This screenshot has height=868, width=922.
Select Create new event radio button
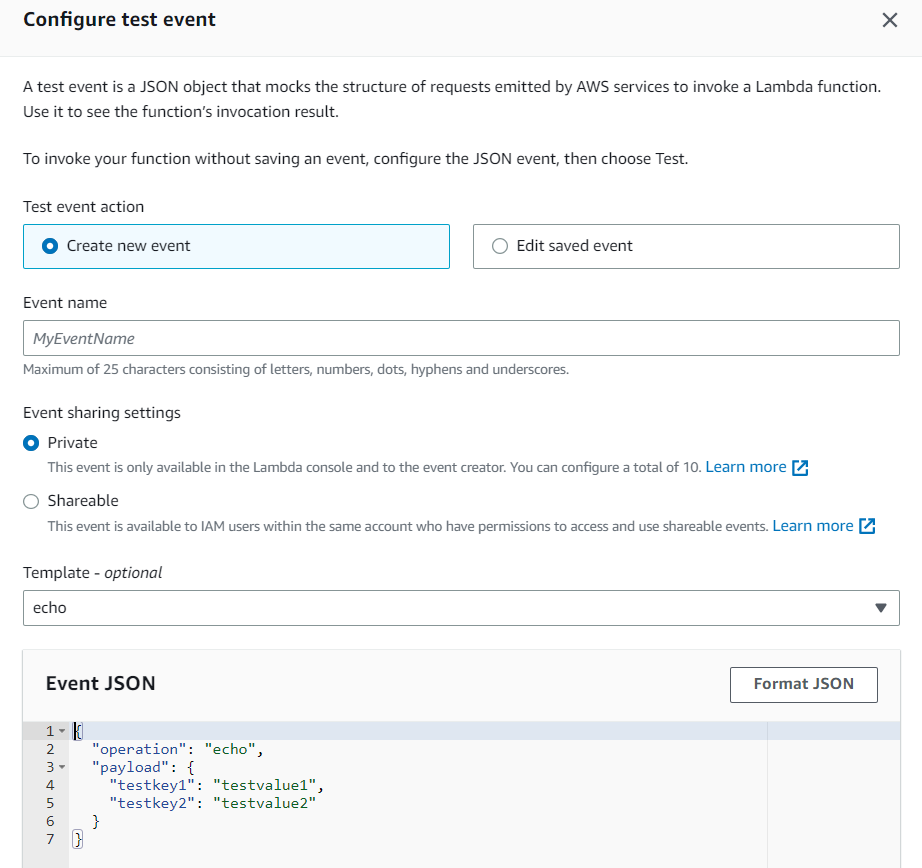click(50, 246)
